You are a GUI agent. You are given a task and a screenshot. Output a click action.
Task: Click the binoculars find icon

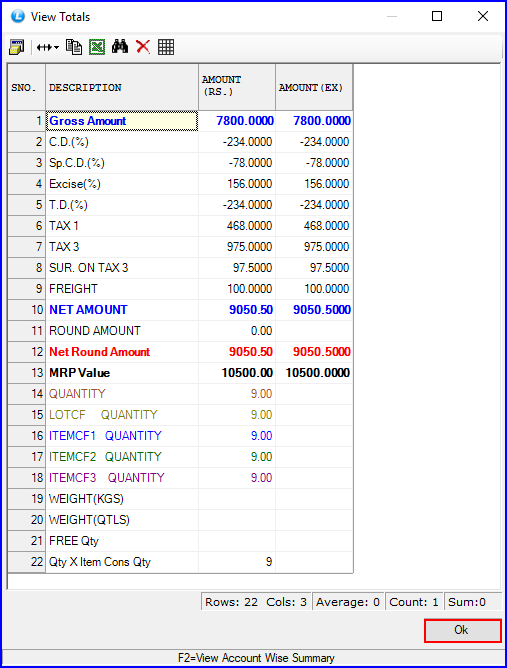pos(120,46)
